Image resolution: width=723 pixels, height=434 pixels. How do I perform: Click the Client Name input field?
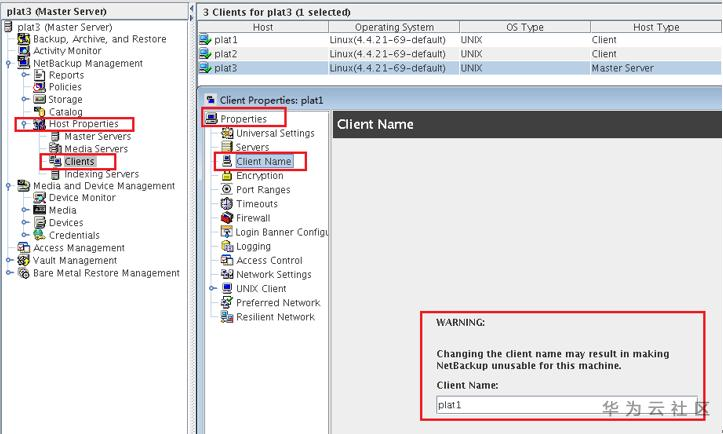[x=567, y=404]
